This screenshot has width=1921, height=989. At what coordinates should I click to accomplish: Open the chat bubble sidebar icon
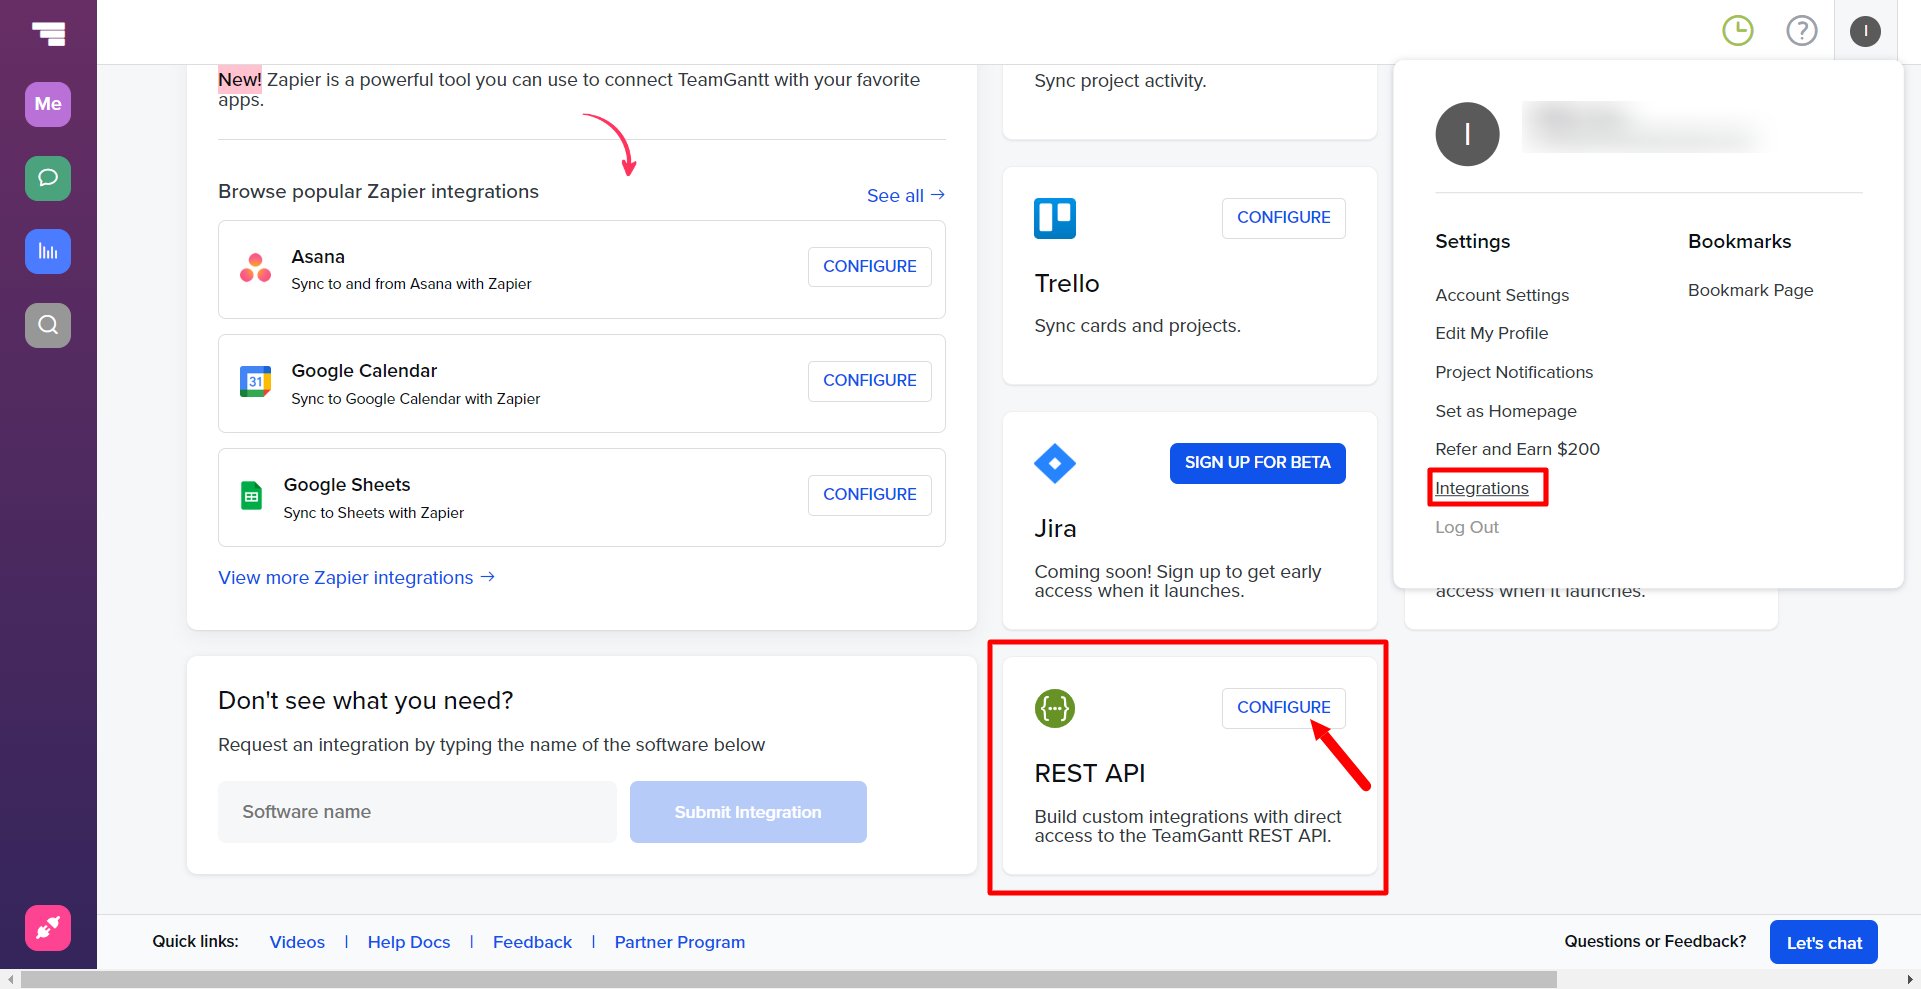tap(48, 178)
